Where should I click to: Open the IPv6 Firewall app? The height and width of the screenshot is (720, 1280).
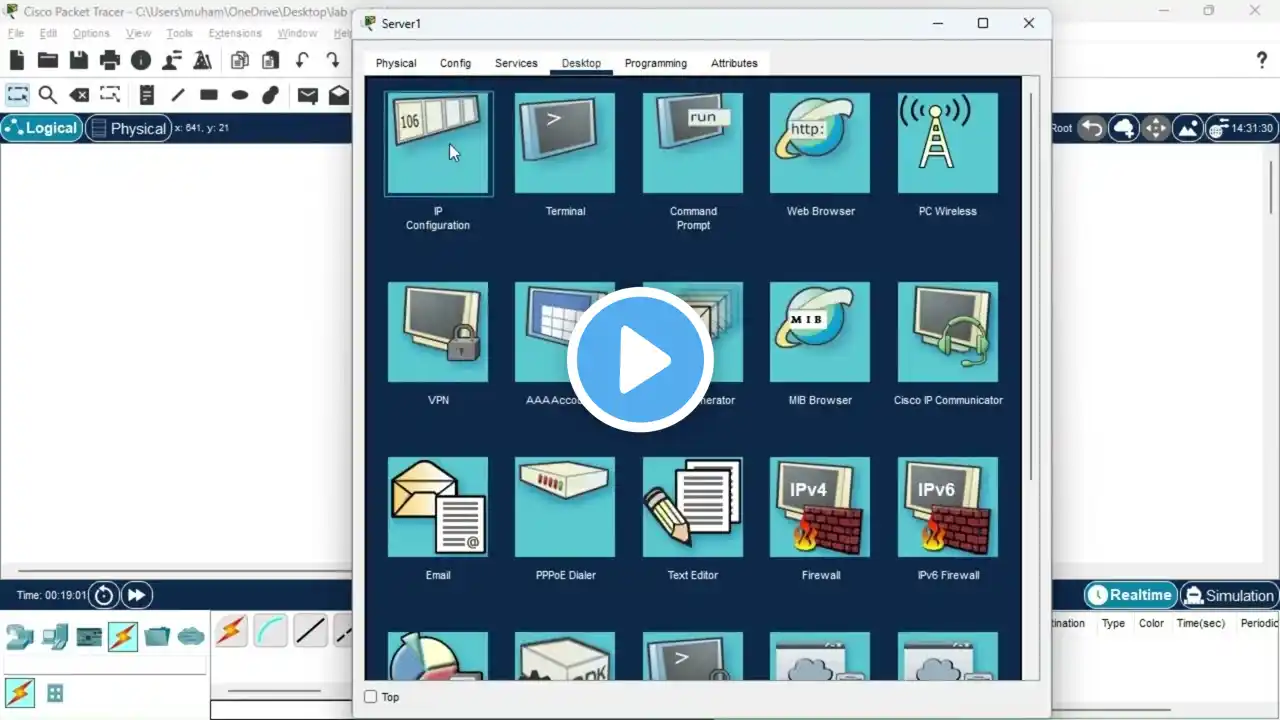tap(948, 507)
